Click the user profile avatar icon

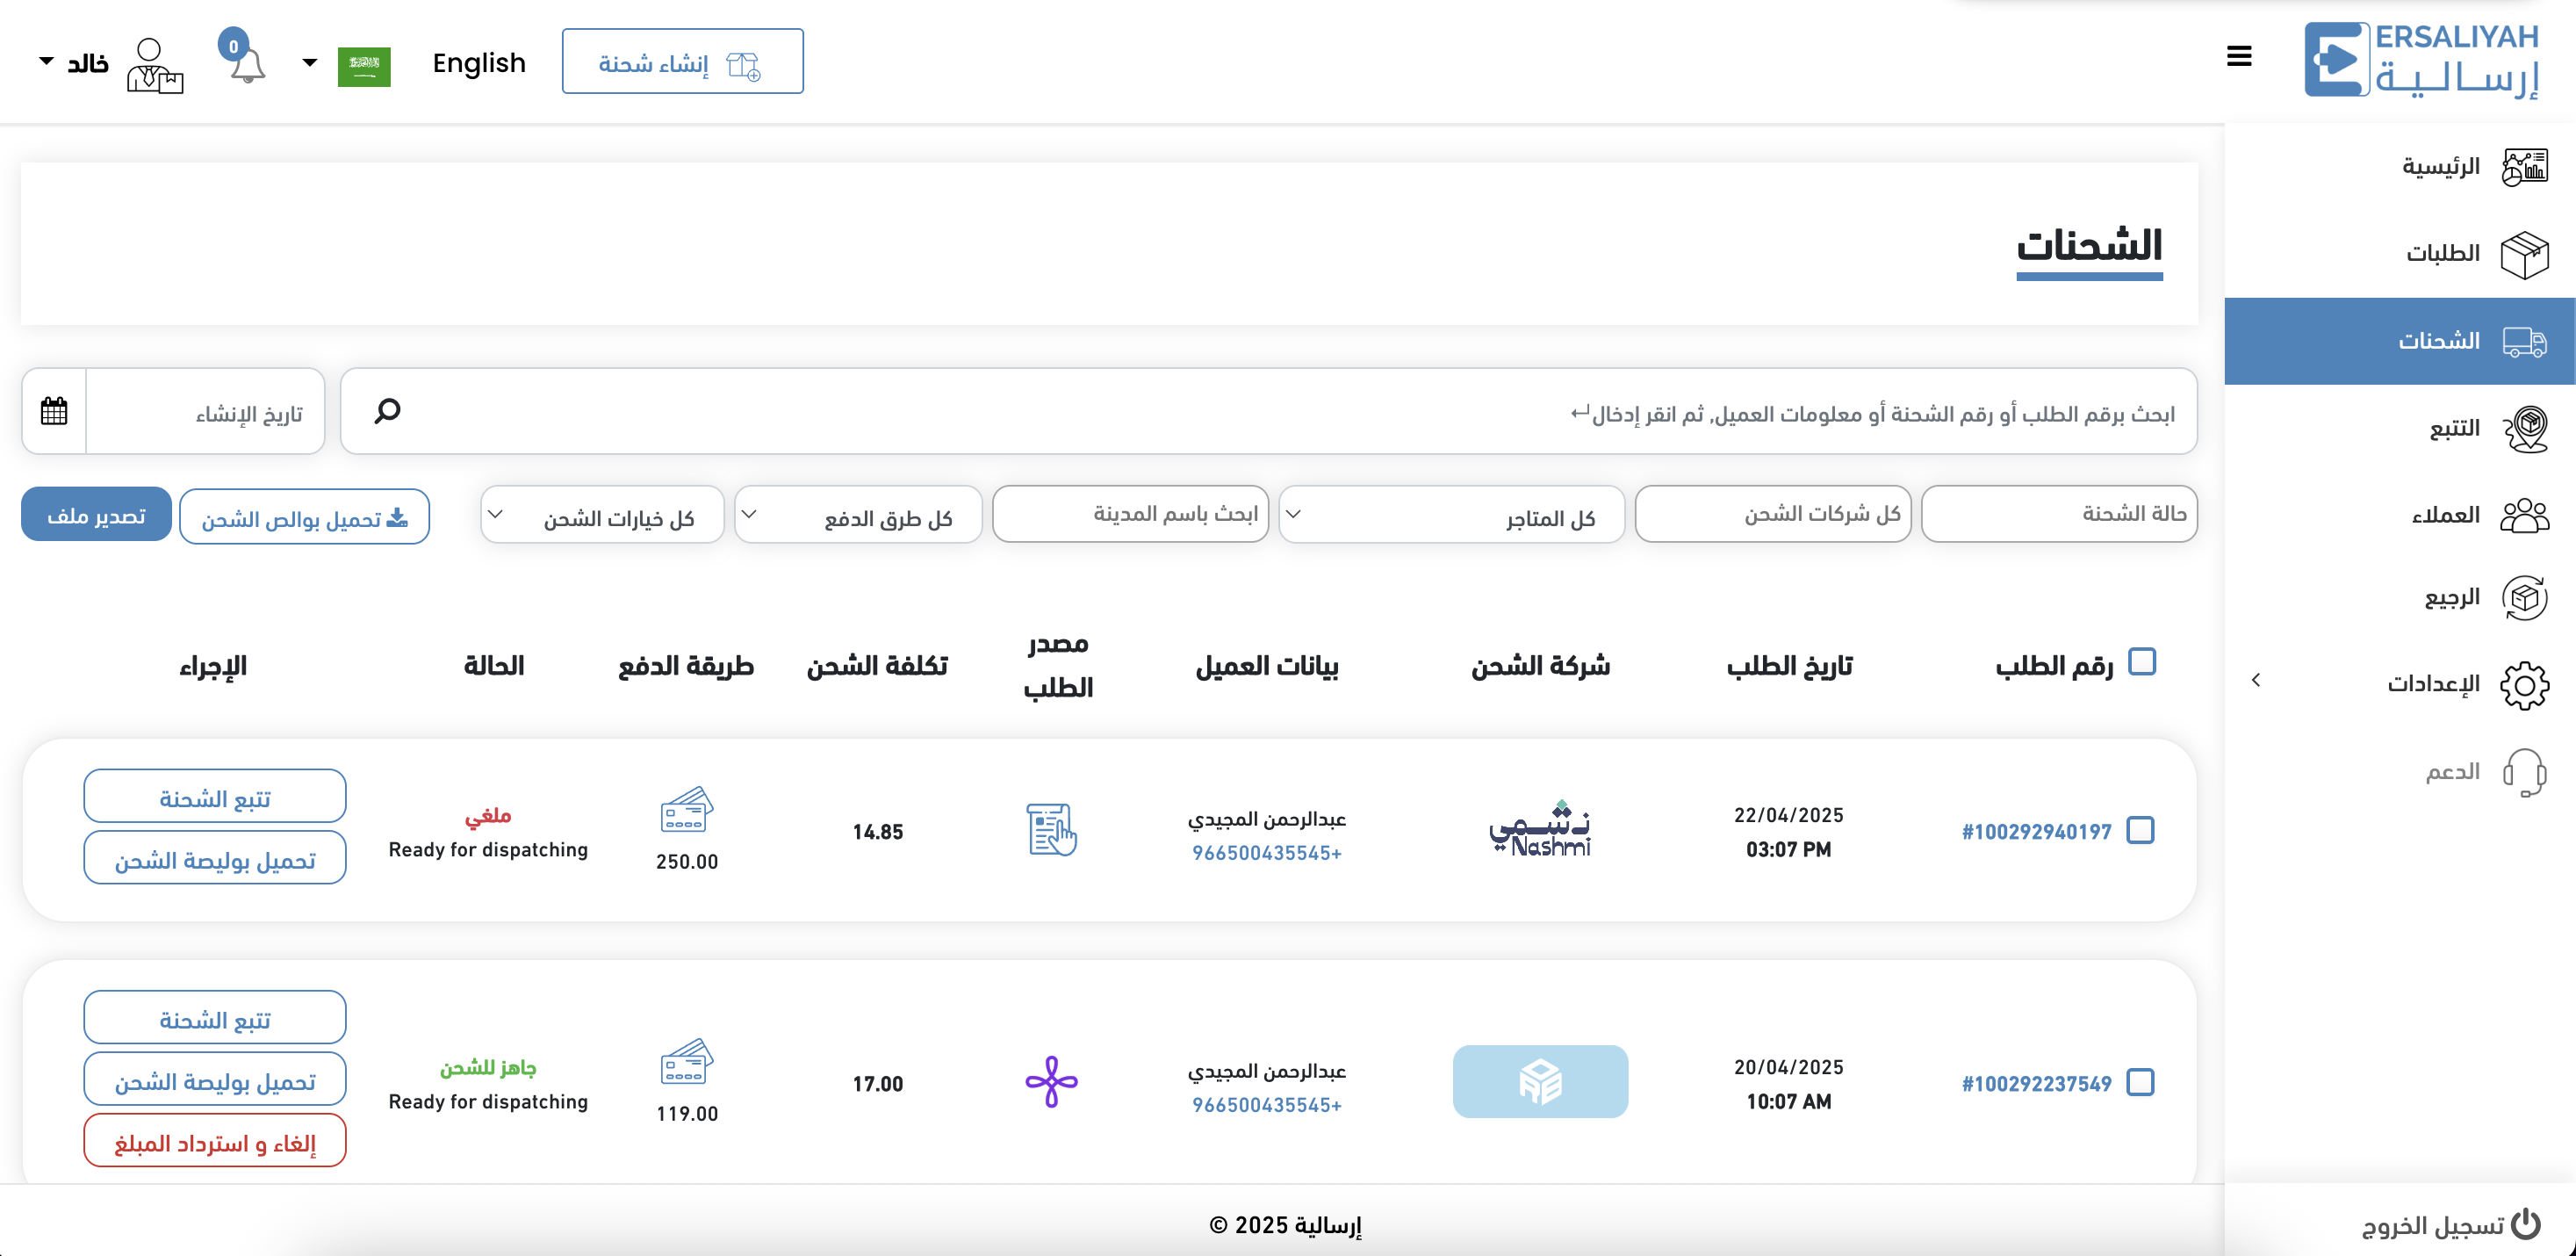click(x=154, y=66)
